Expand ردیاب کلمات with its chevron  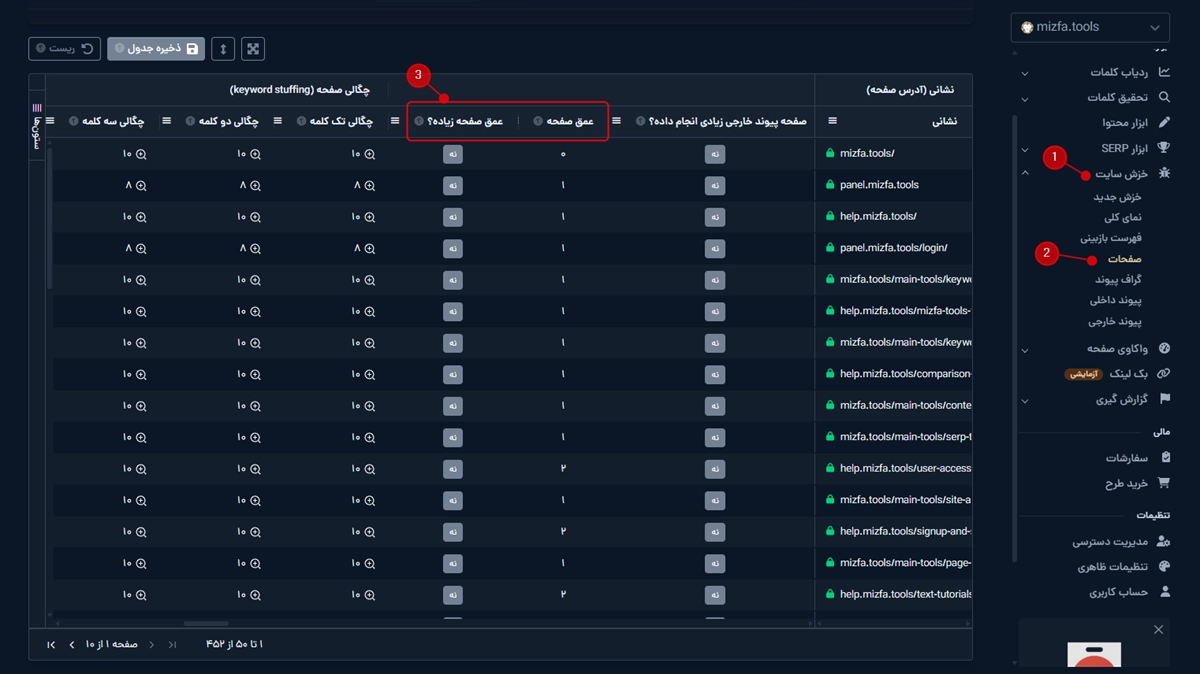pyautogui.click(x=1024, y=73)
